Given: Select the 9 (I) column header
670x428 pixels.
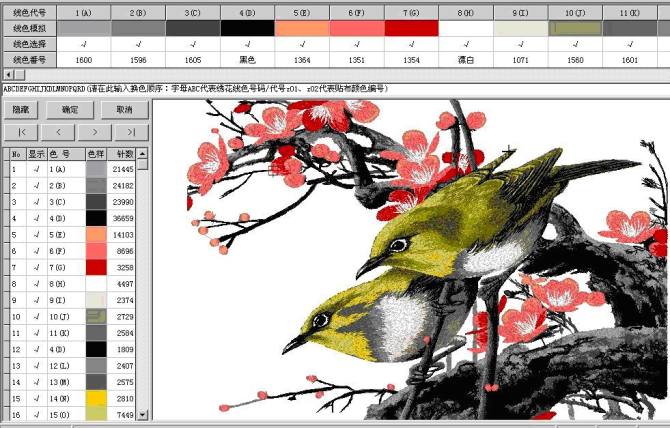Looking at the screenshot, I should tap(521, 12).
